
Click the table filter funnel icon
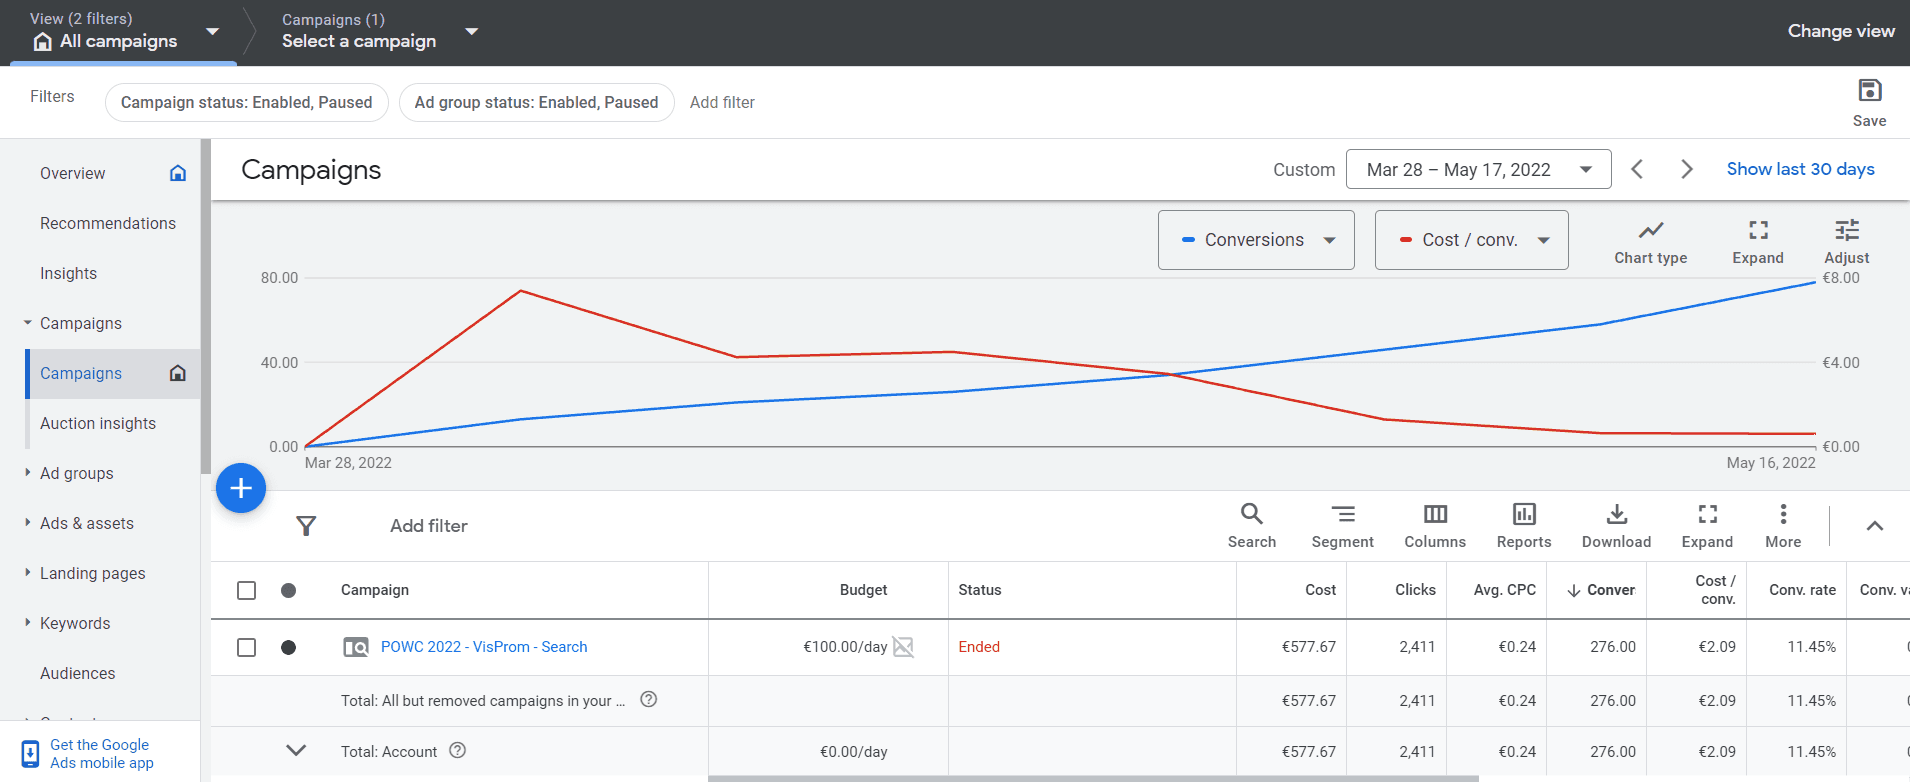click(x=306, y=526)
